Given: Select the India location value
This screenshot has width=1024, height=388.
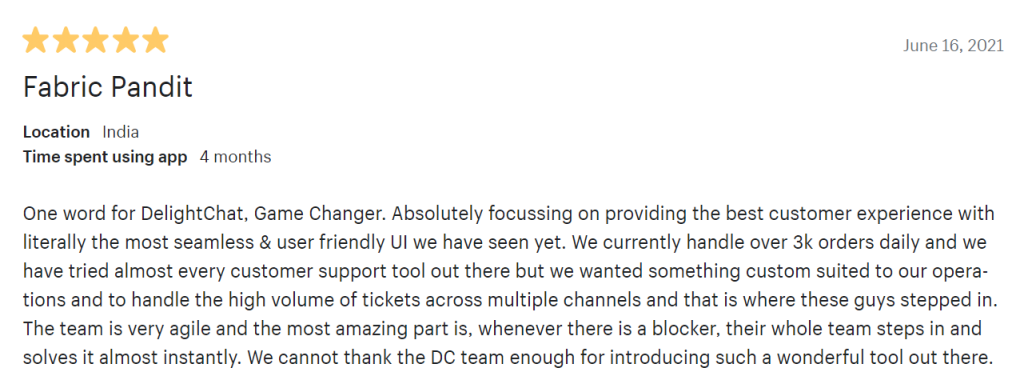Looking at the screenshot, I should point(121,132).
